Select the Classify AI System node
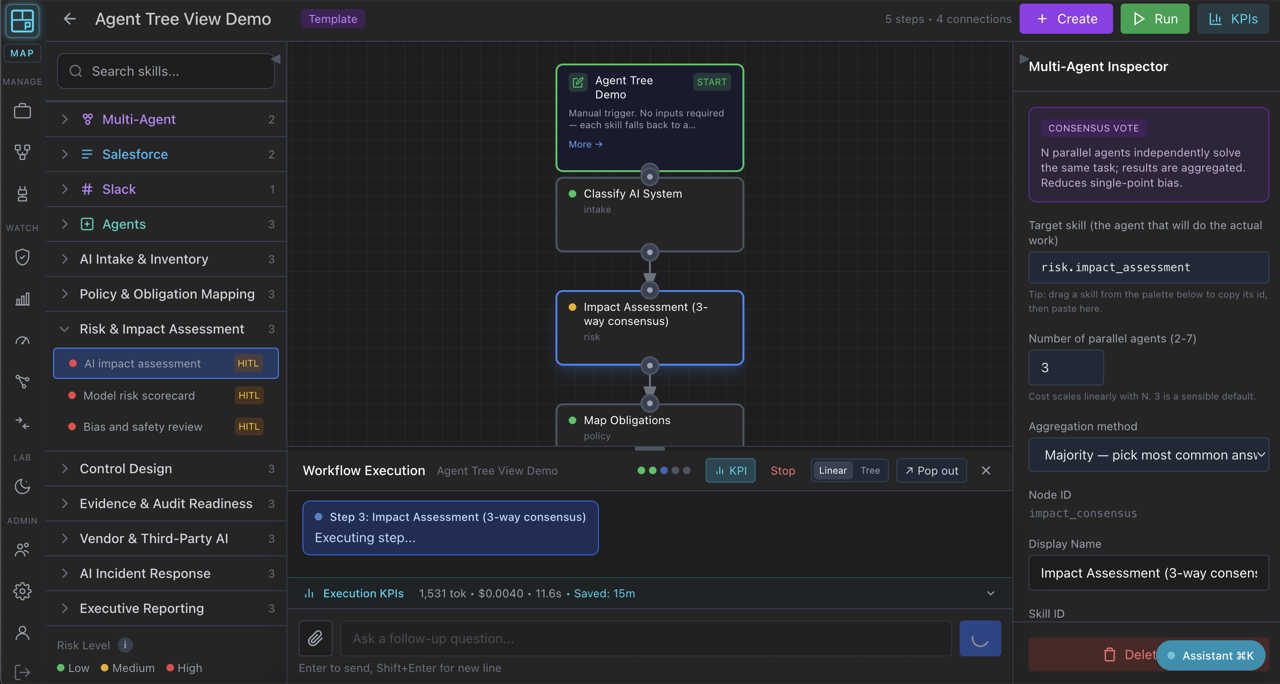This screenshot has height=684, width=1280. [x=650, y=214]
